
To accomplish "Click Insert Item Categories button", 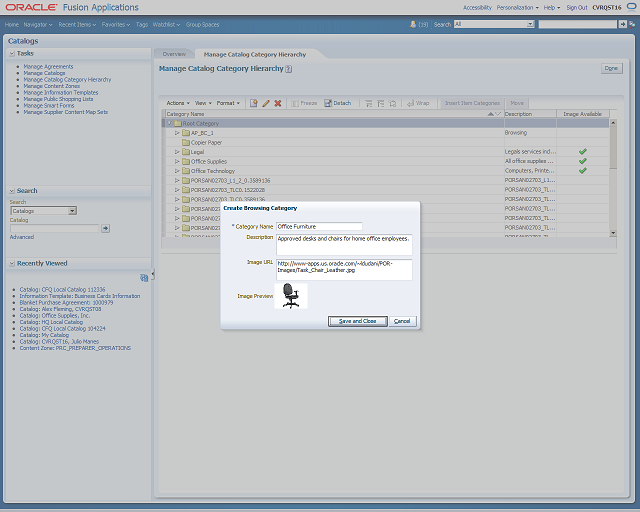I will (x=472, y=103).
